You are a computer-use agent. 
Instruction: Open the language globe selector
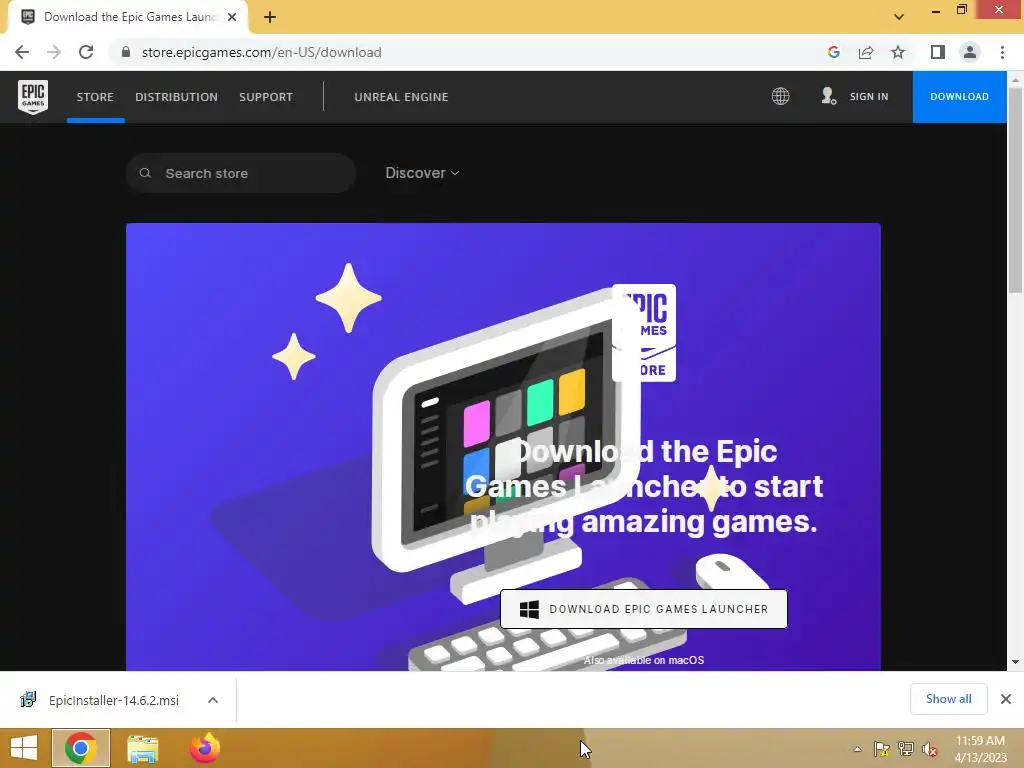[780, 97]
